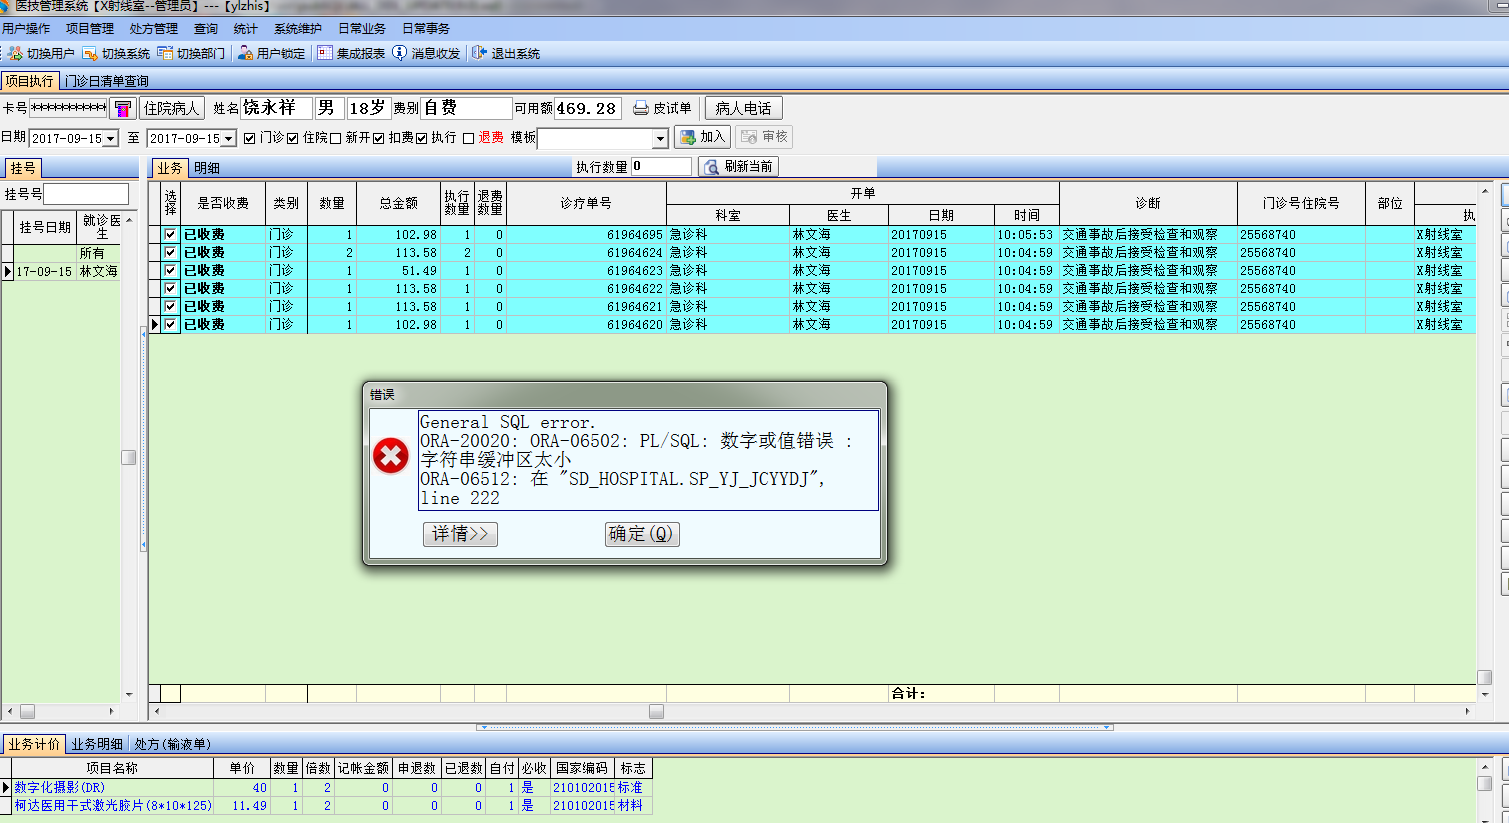Open 消息收发 messaging icon
Image resolution: width=1509 pixels, height=823 pixels.
click(x=400, y=53)
